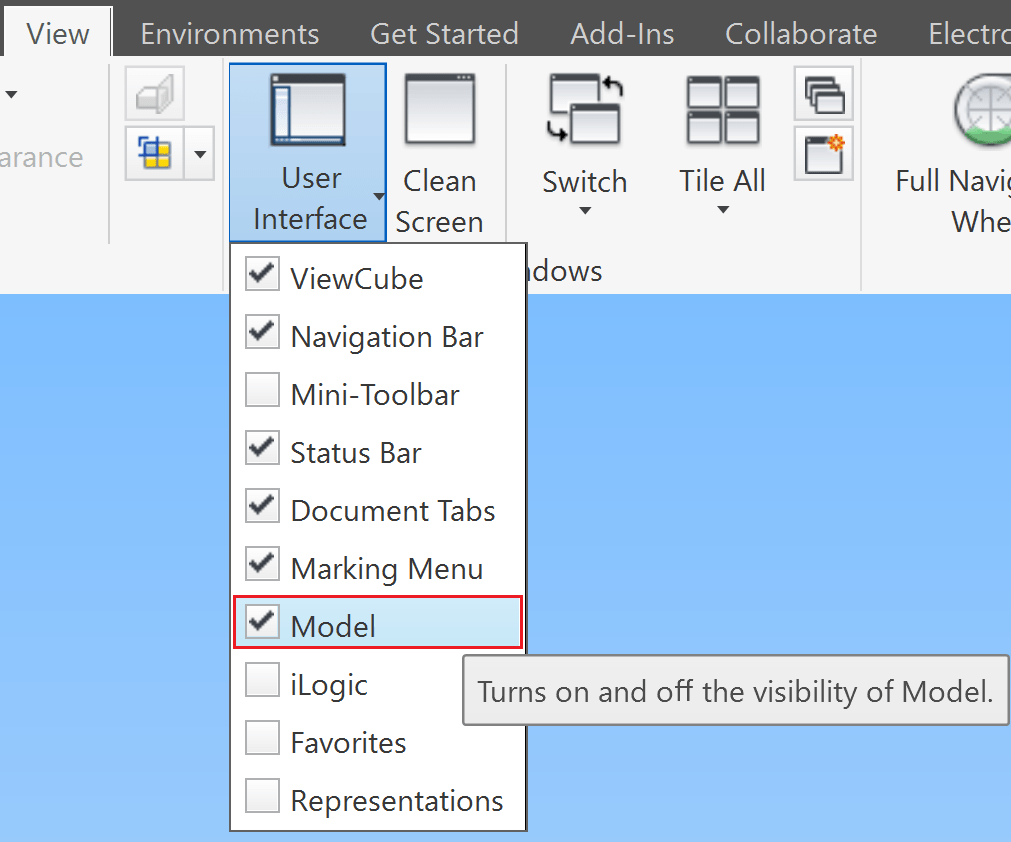Screen dimensions: 1011x842
Task: Click the ViewCube menu label
Action: pos(357,279)
